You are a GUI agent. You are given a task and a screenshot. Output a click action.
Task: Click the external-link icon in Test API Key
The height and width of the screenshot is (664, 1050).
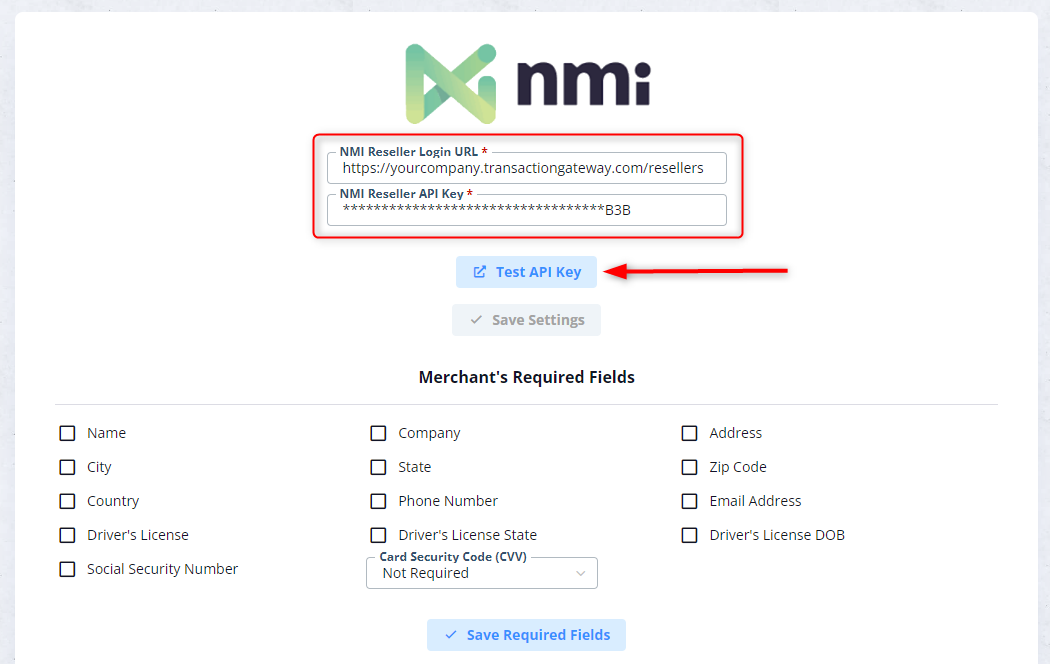479,272
